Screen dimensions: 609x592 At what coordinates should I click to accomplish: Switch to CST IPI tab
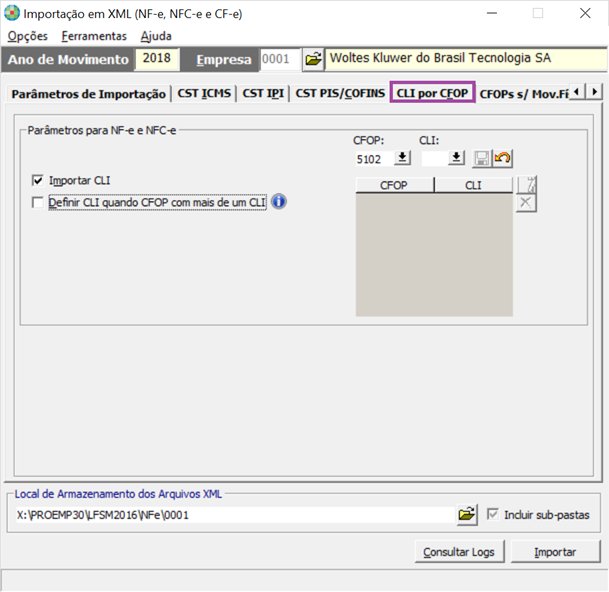(263, 94)
